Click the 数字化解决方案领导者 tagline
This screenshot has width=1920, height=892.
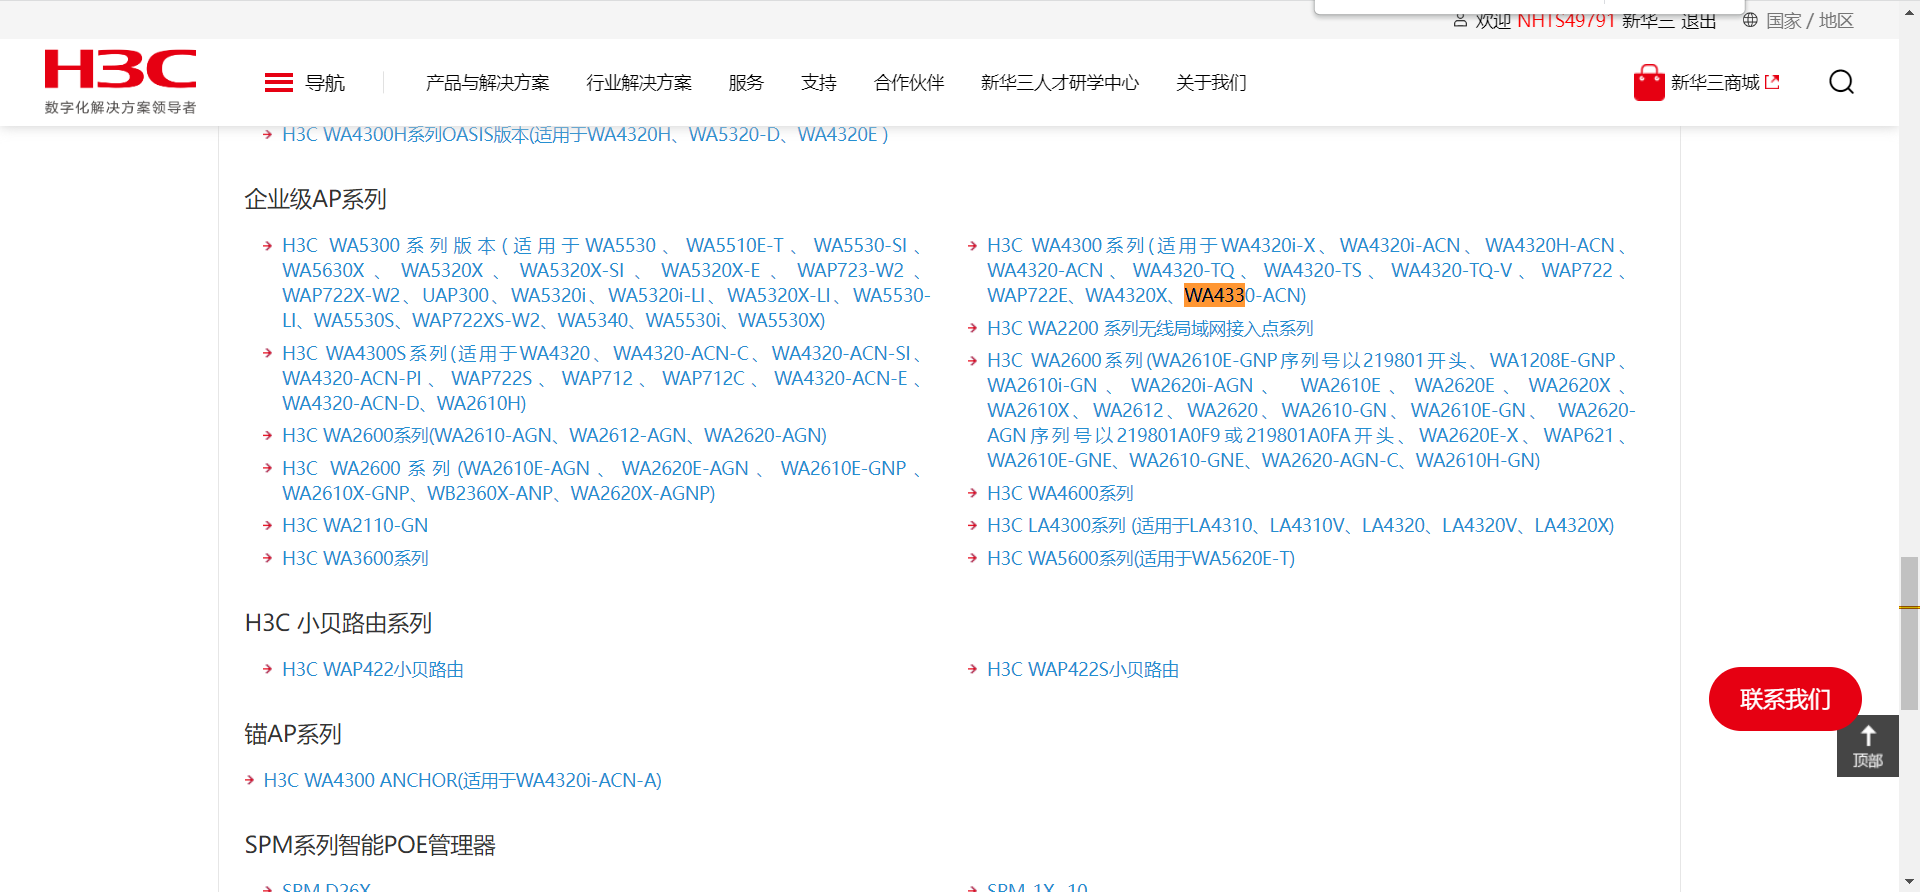click(120, 107)
